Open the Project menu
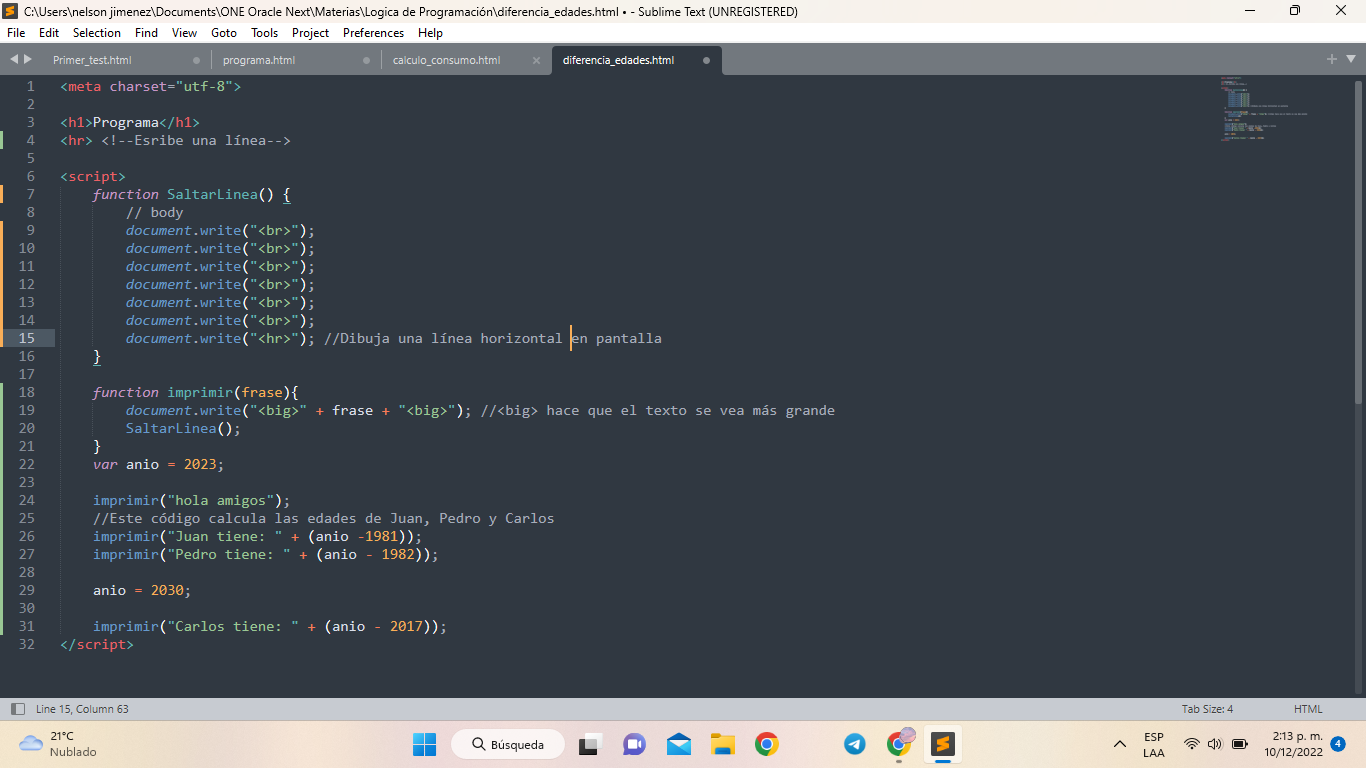This screenshot has height=768, width=1366. [x=310, y=32]
